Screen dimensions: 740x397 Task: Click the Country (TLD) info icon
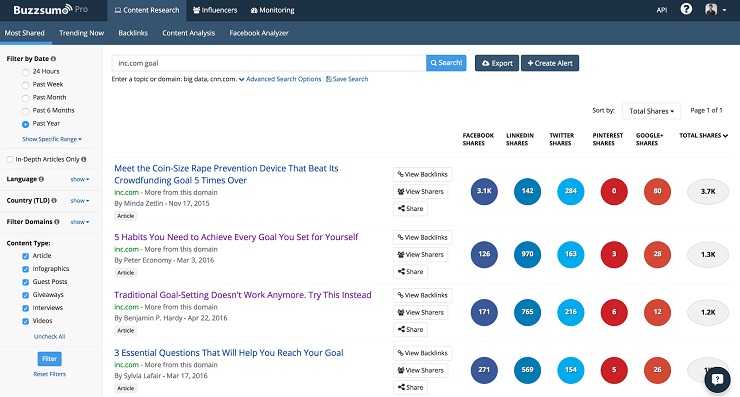(x=54, y=201)
